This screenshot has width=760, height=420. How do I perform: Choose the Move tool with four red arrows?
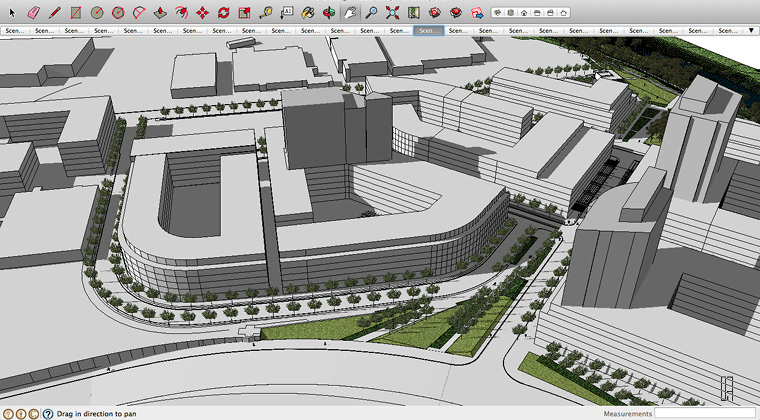click(202, 13)
